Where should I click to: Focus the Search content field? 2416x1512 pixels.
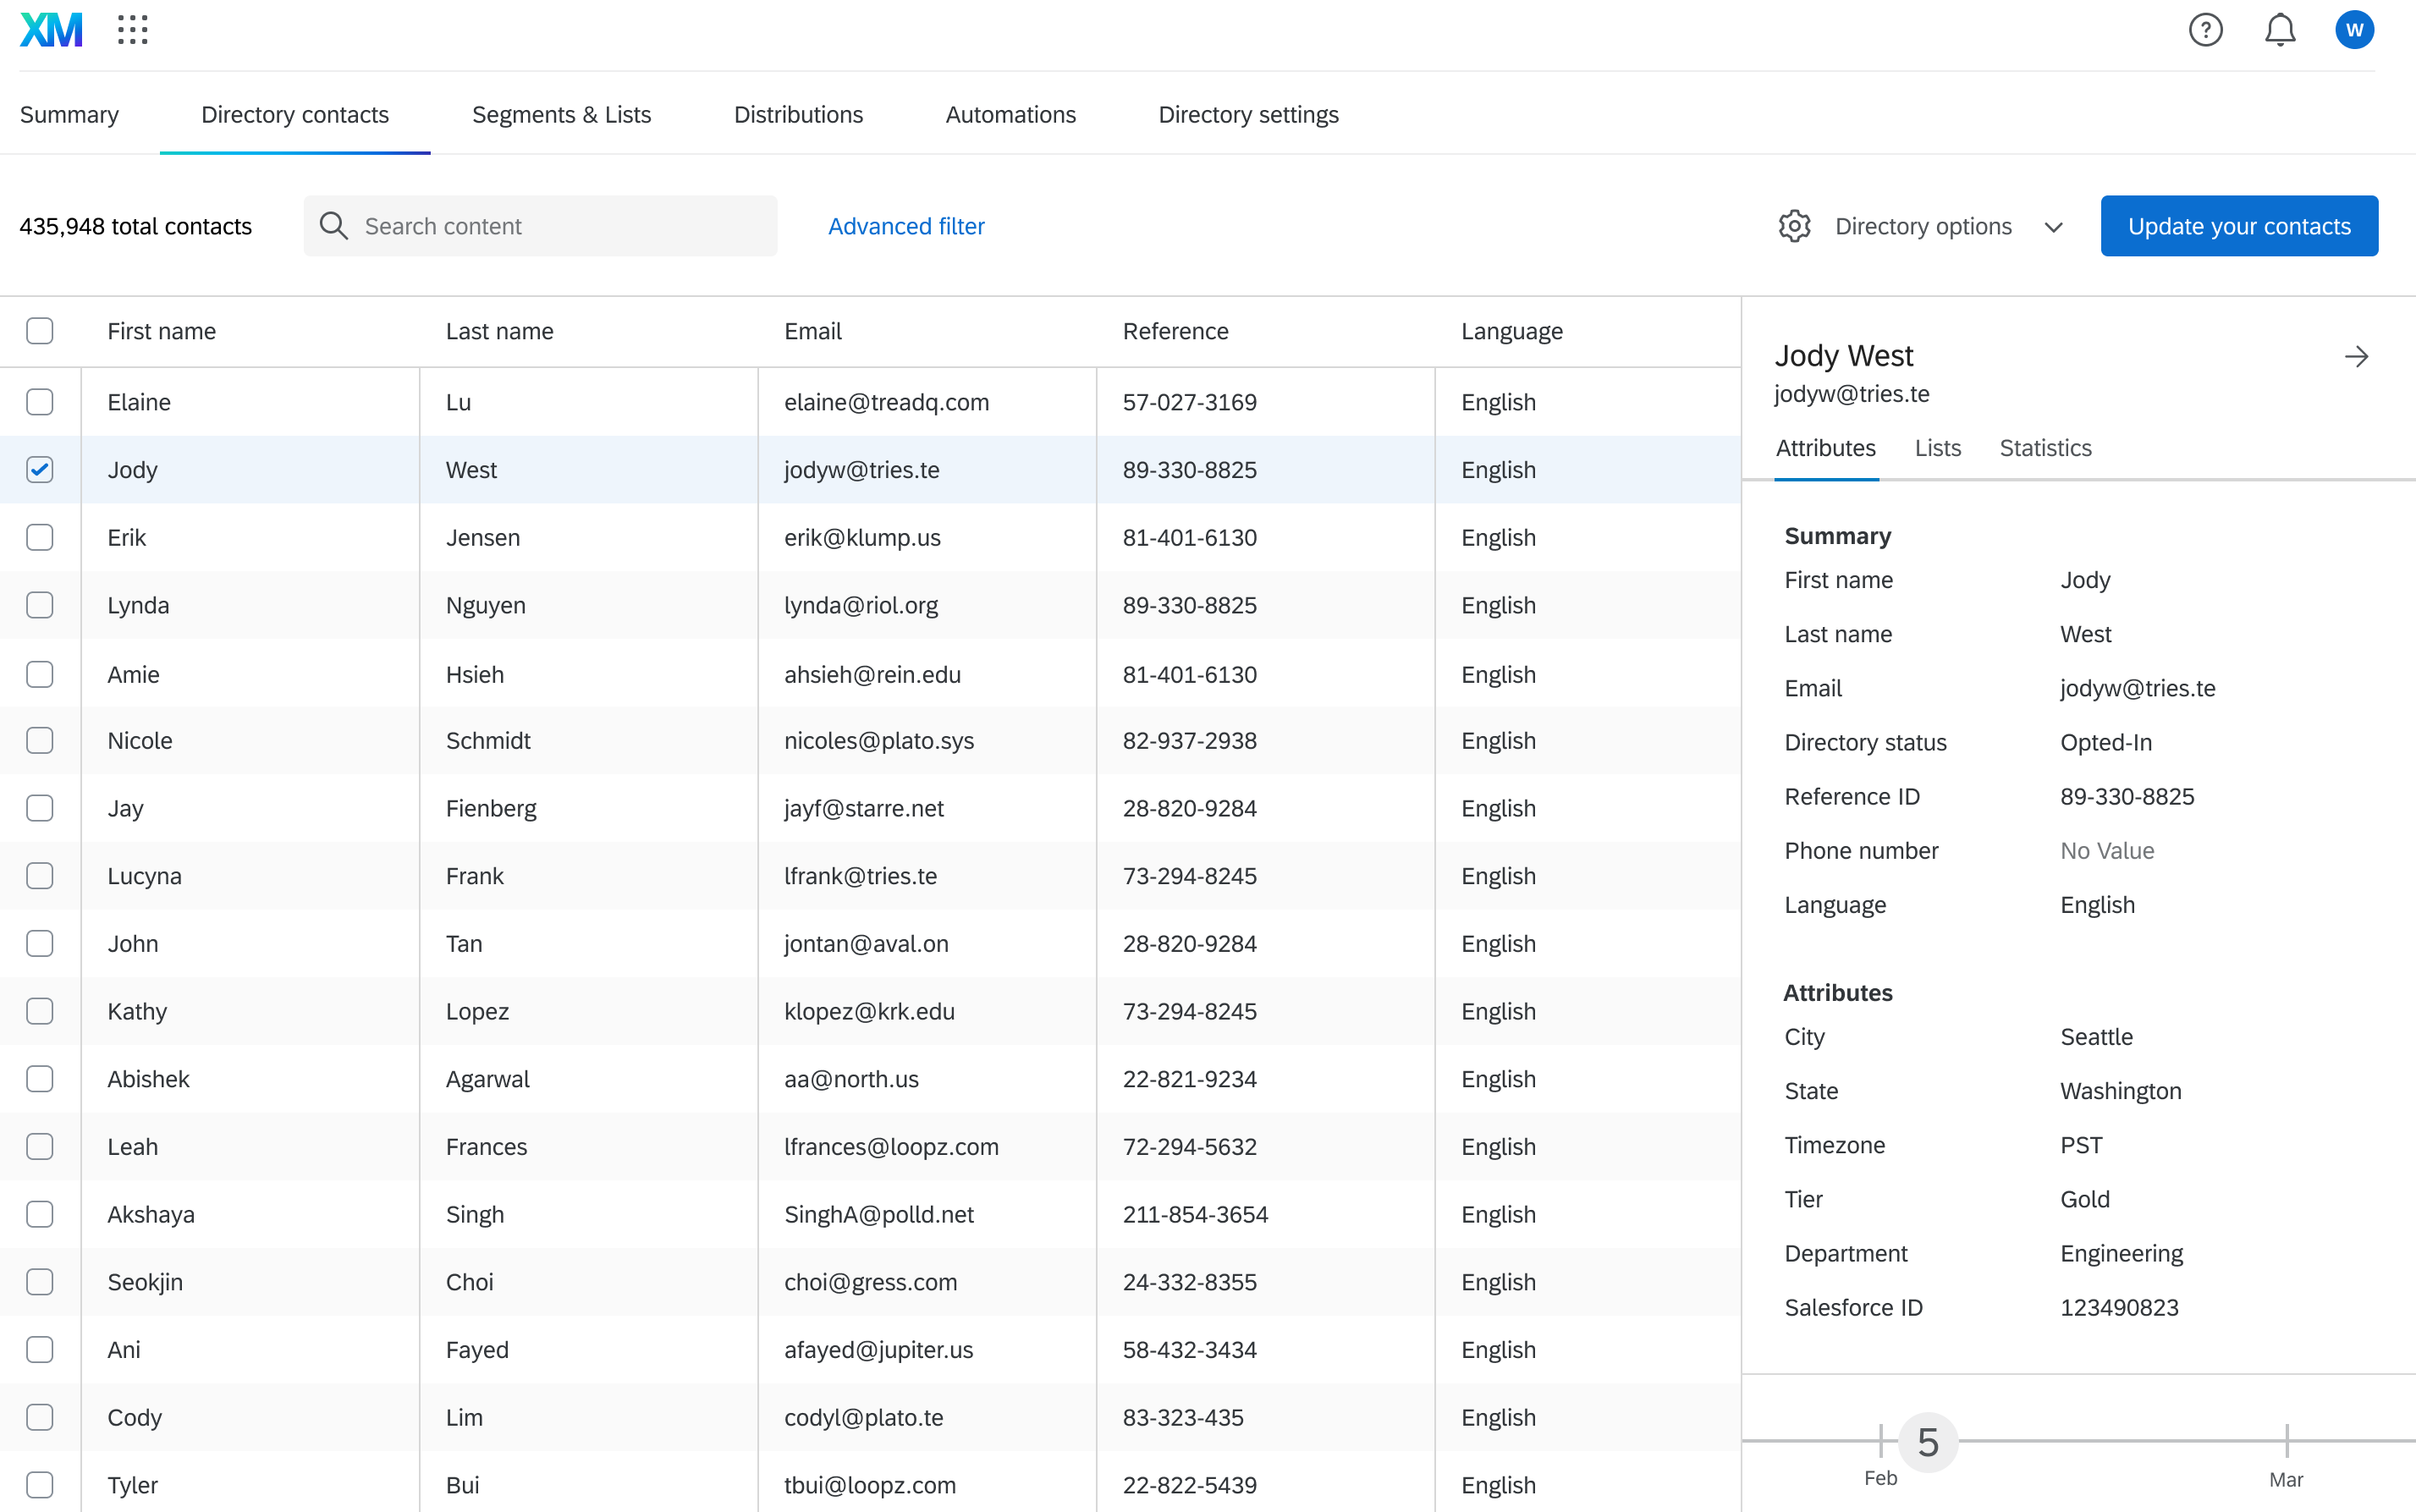[x=560, y=226]
